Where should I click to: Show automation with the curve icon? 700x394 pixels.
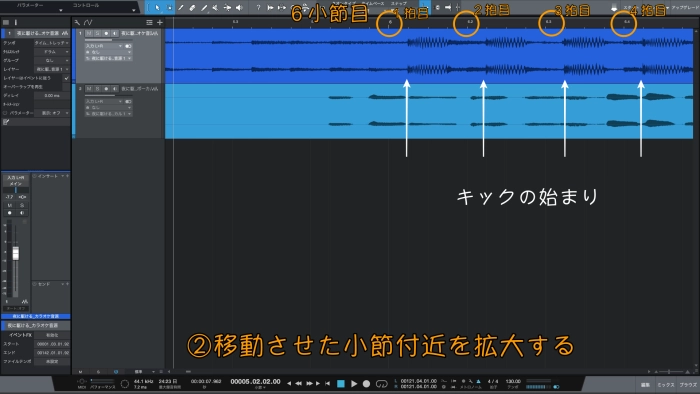tap(88, 22)
